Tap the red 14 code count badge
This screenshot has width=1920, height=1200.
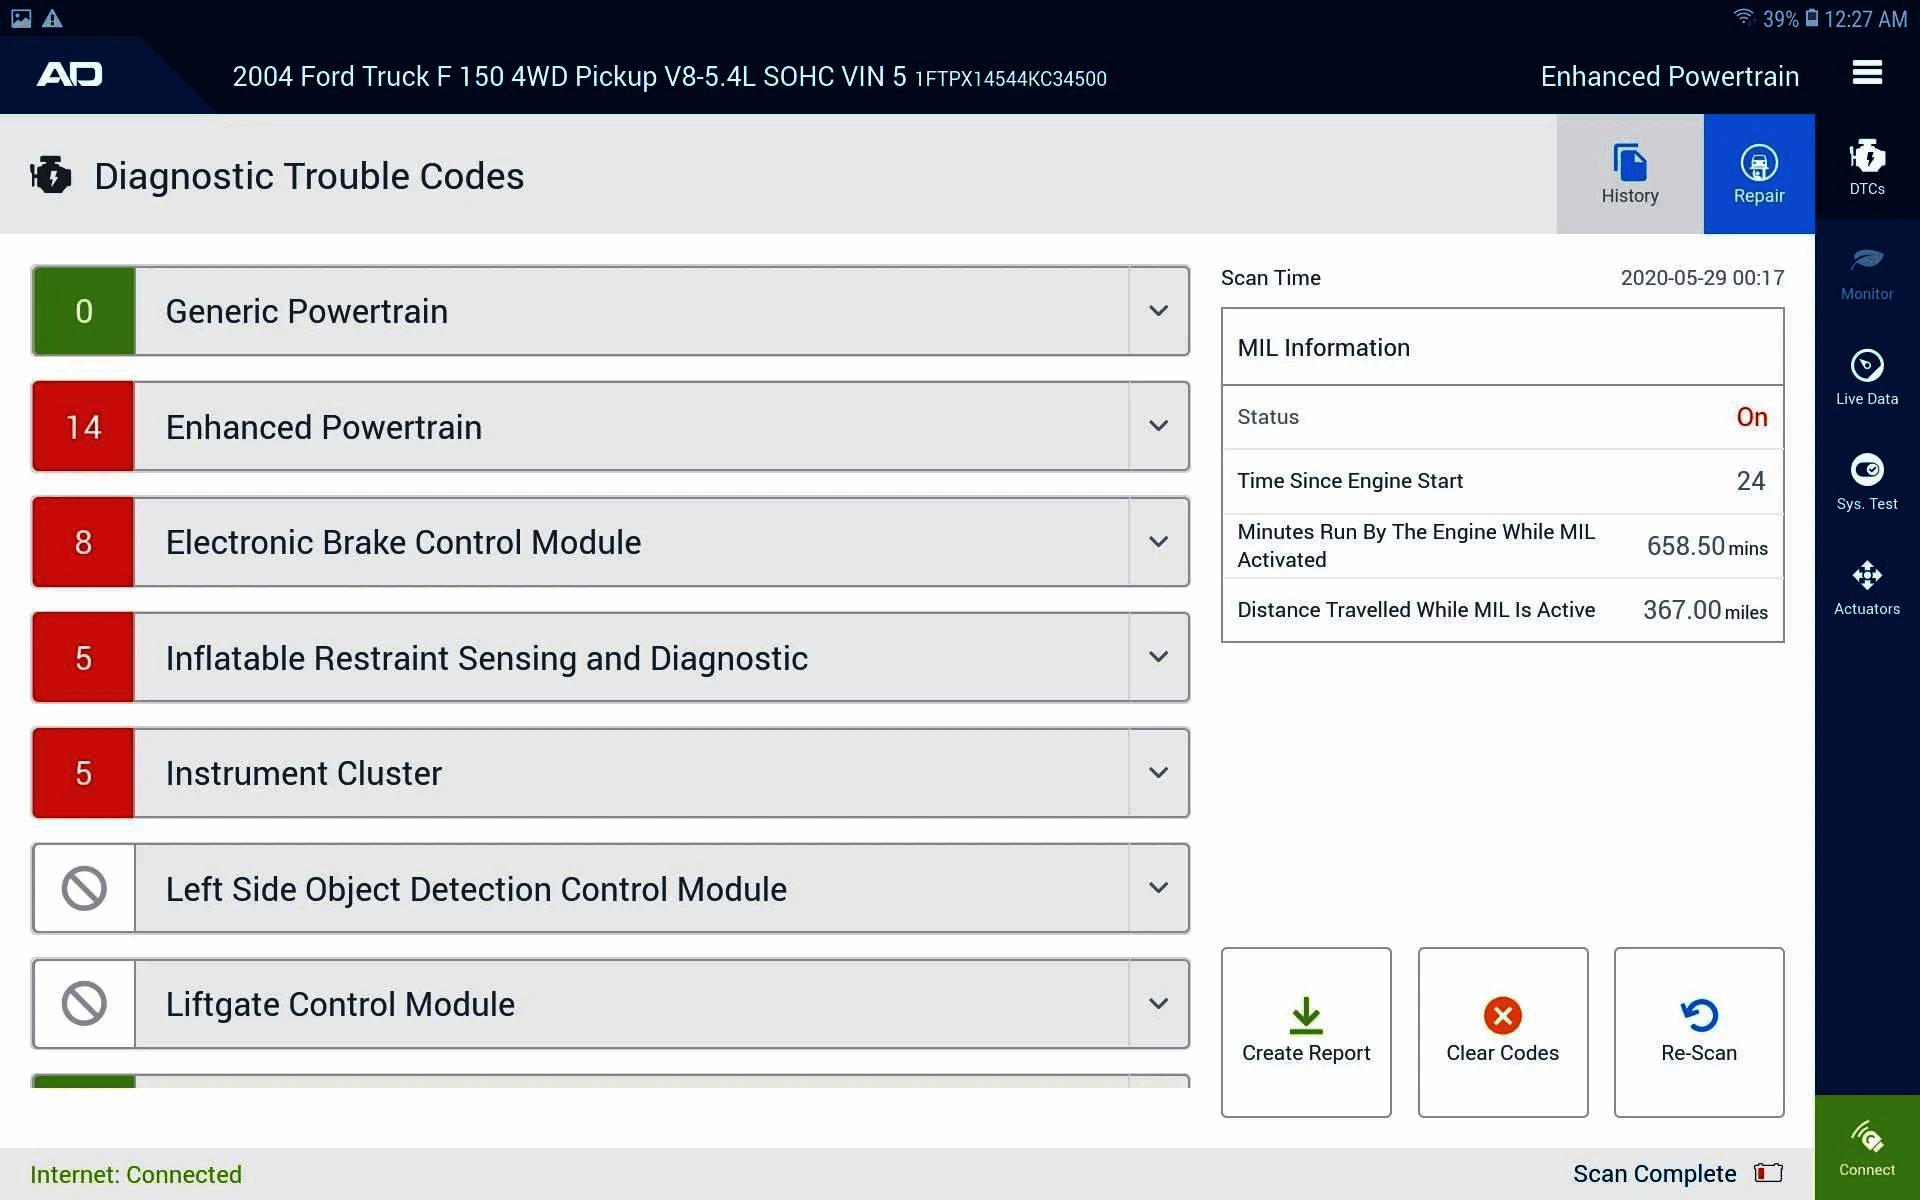(84, 427)
